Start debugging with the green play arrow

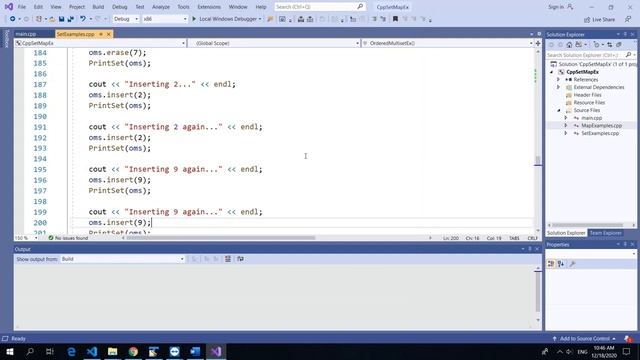click(194, 19)
